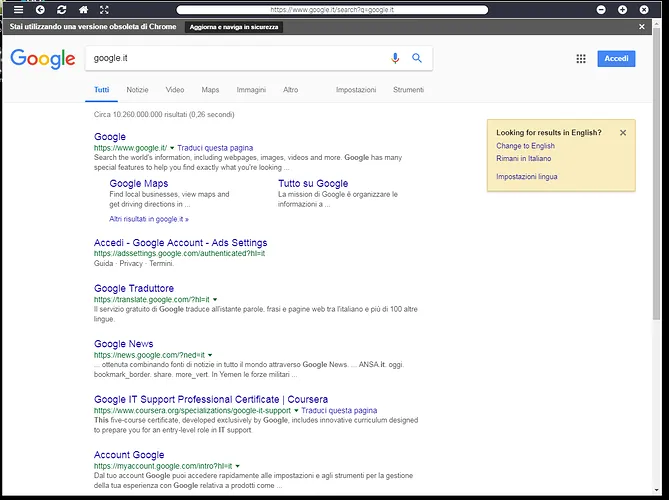Open Strumenti options
669x500 pixels.
pyautogui.click(x=408, y=90)
